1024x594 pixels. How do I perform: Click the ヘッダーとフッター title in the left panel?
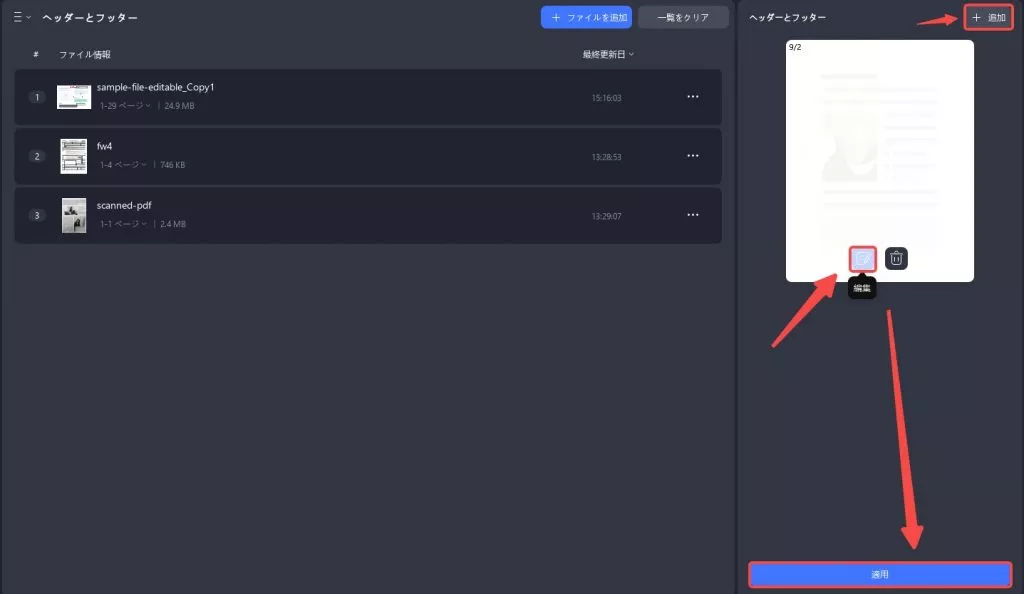coord(90,18)
